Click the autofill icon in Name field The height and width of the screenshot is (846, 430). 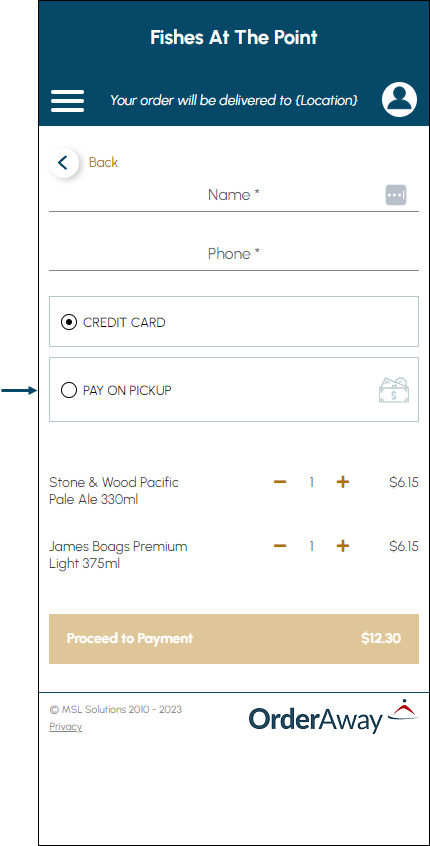tap(395, 195)
